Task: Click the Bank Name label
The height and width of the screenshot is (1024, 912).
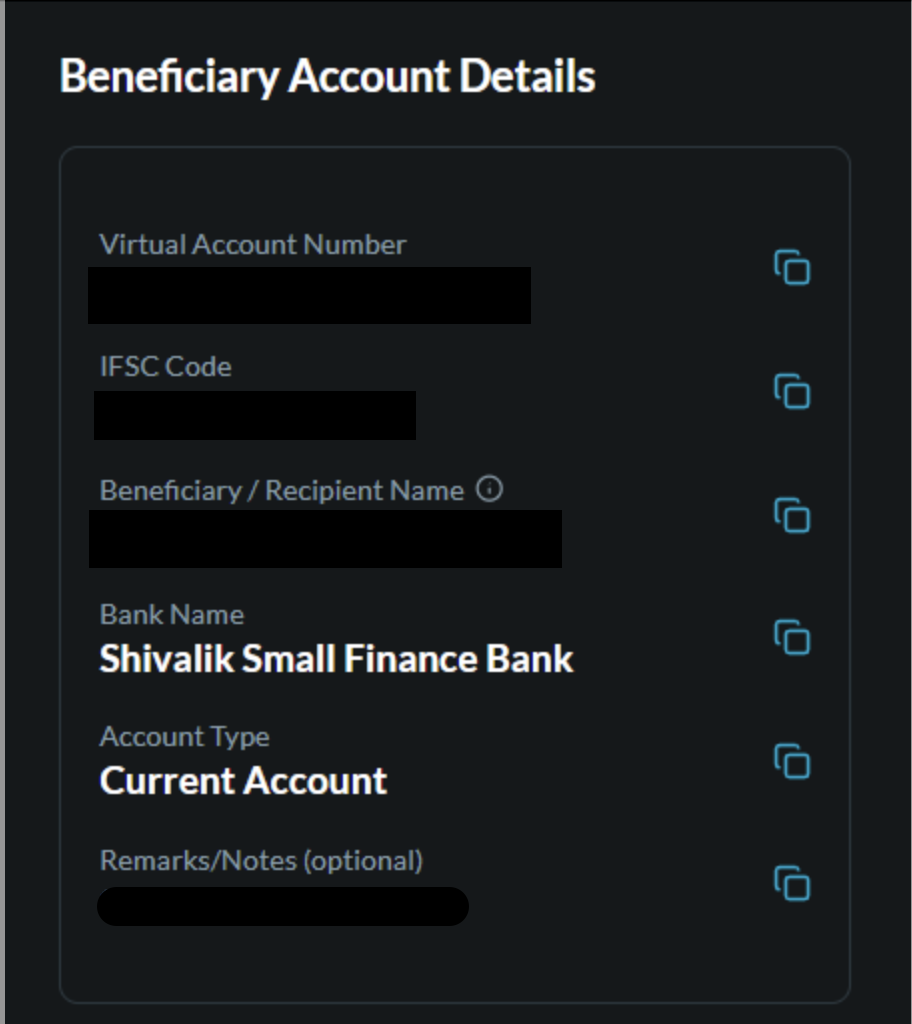Action: (x=171, y=614)
